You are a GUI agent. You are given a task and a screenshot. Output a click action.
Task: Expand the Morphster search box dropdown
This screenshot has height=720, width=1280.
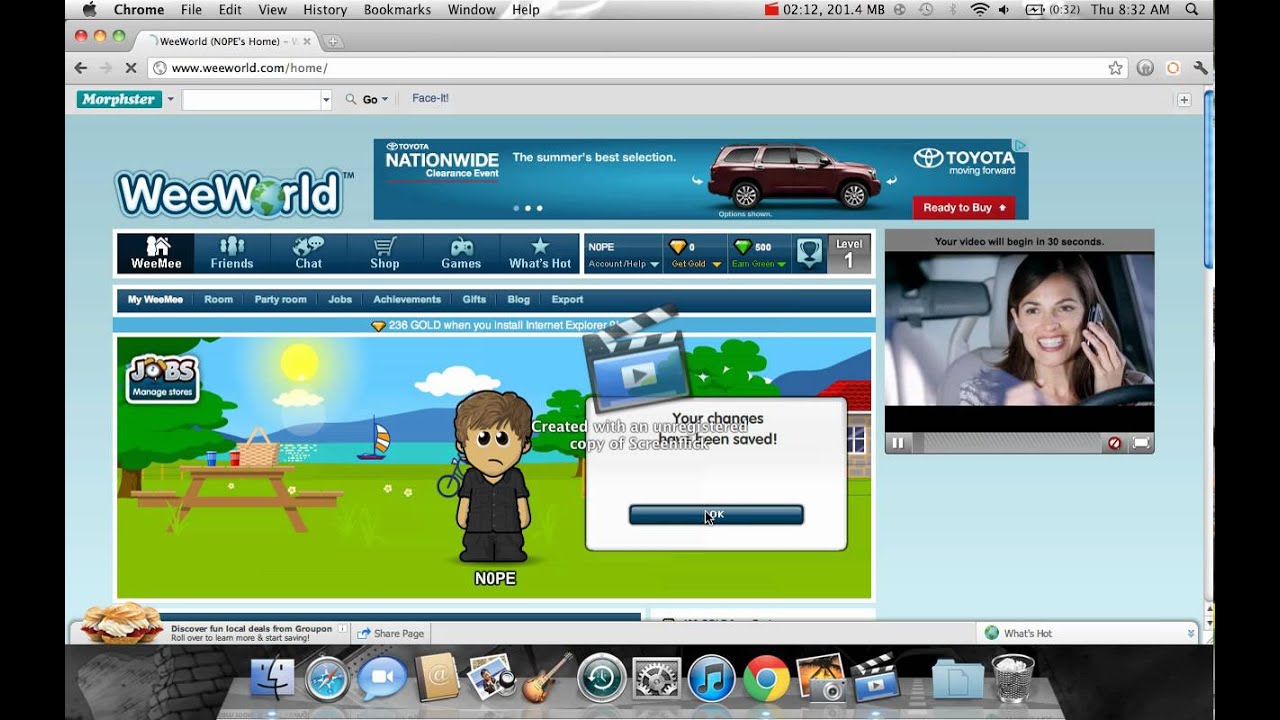pyautogui.click(x=326, y=99)
